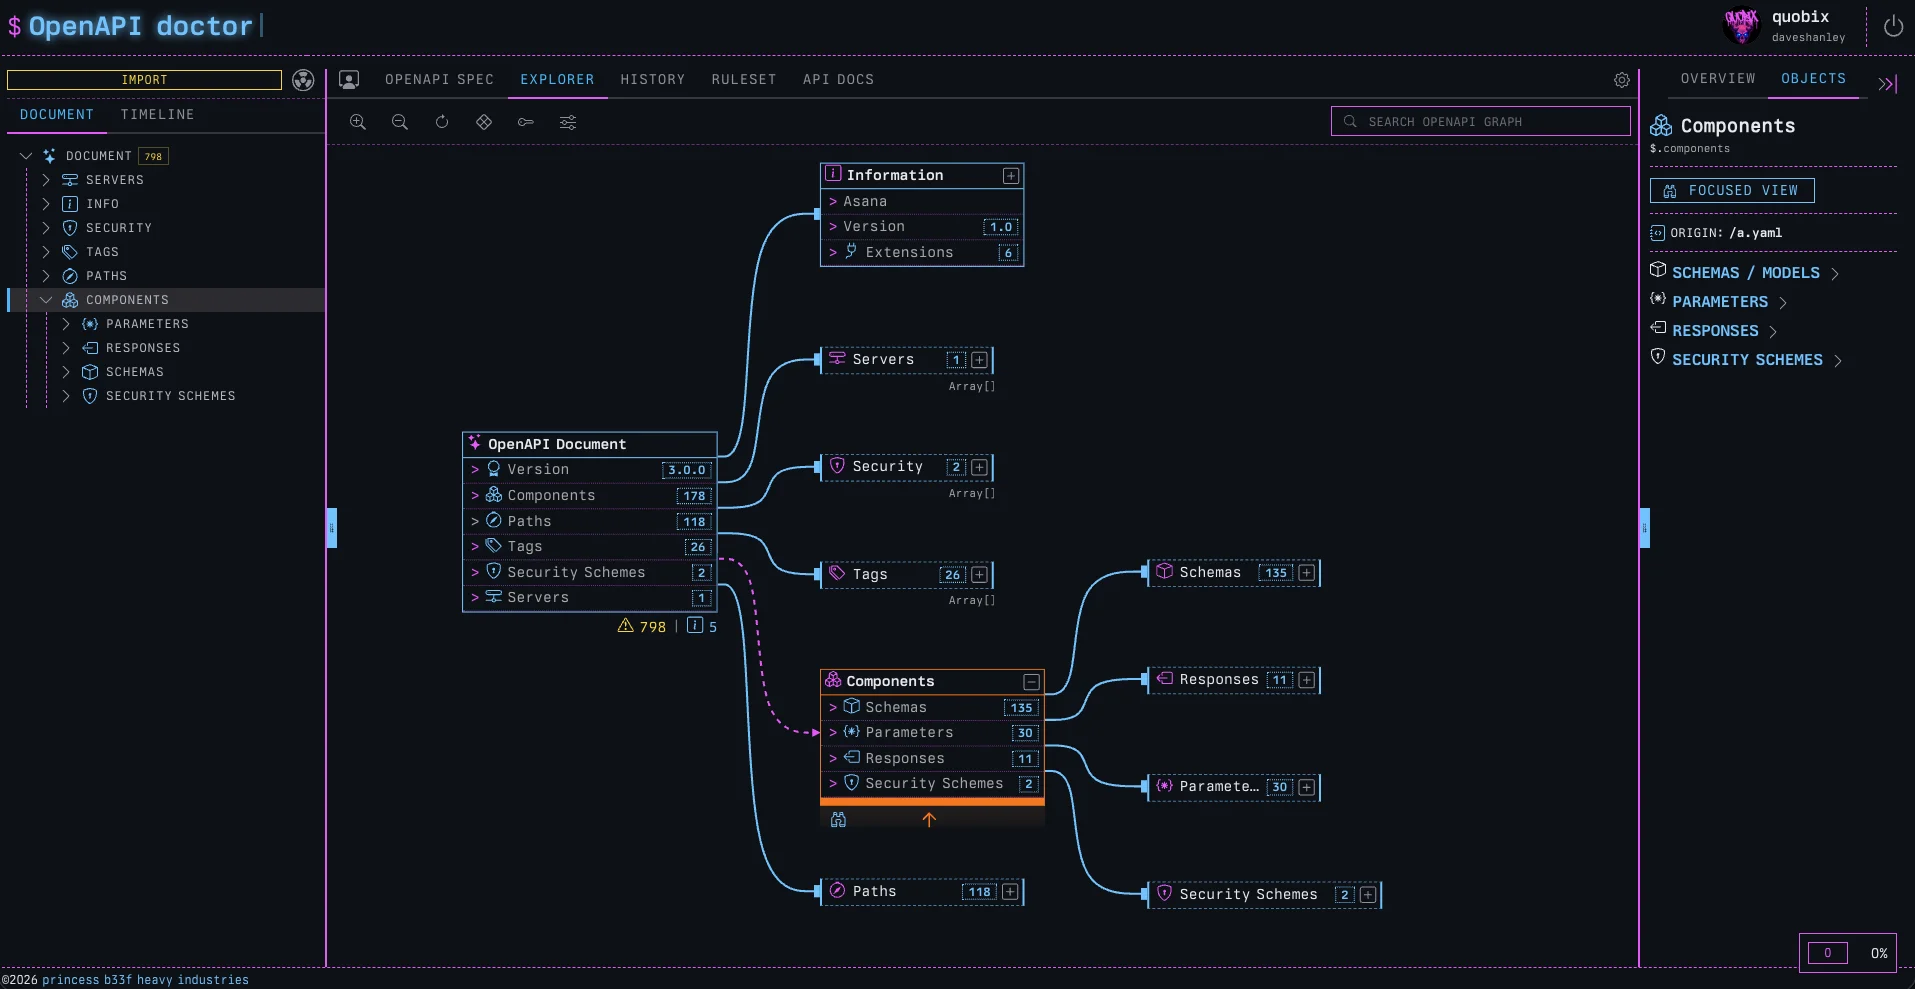The width and height of the screenshot is (1915, 989).
Task: Click the binoculars icon under Components node
Action: click(838, 820)
